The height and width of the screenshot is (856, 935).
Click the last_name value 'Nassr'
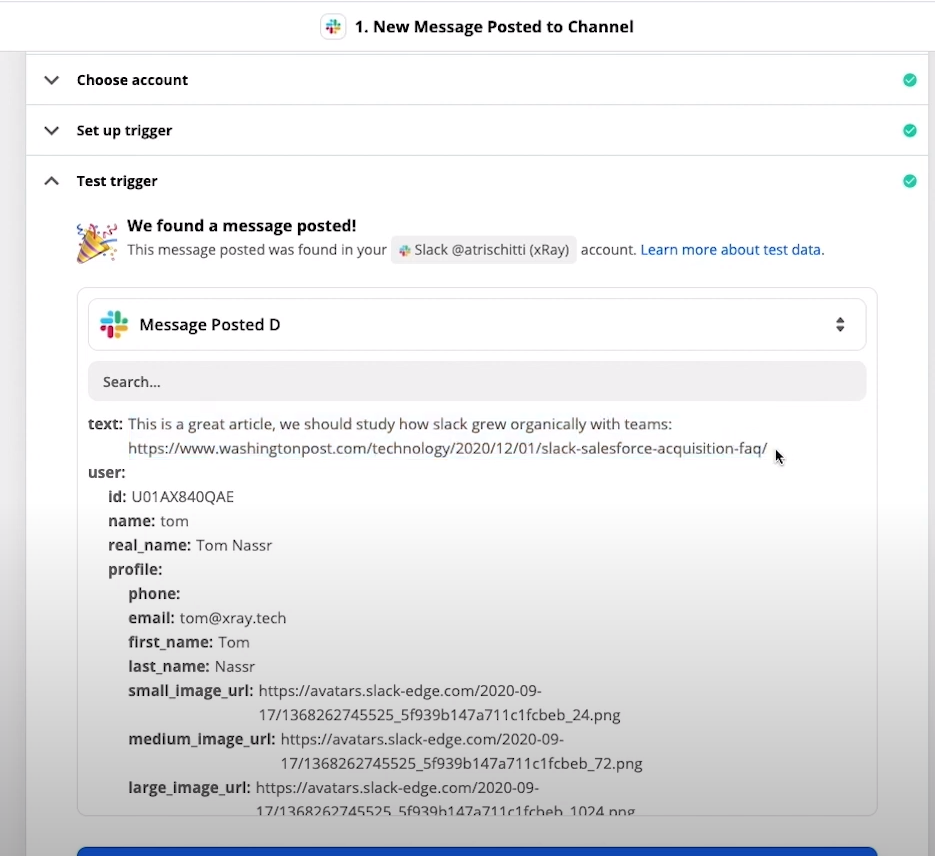[235, 666]
